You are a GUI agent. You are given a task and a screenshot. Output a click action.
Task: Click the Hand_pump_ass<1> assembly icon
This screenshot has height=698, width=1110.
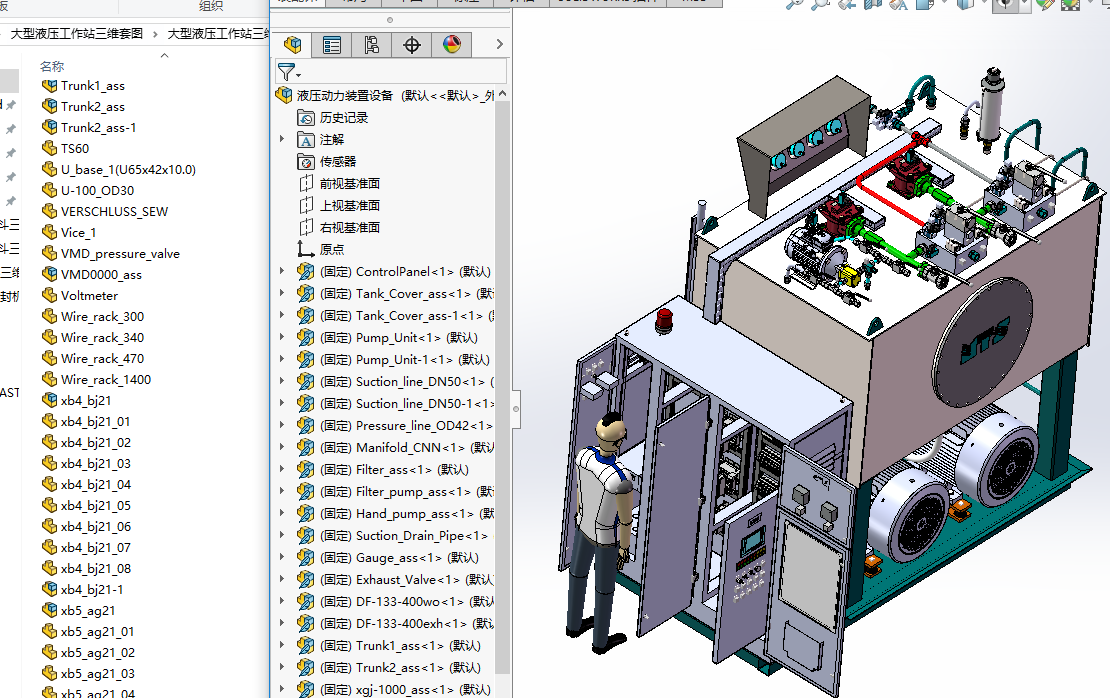pyautogui.click(x=306, y=513)
